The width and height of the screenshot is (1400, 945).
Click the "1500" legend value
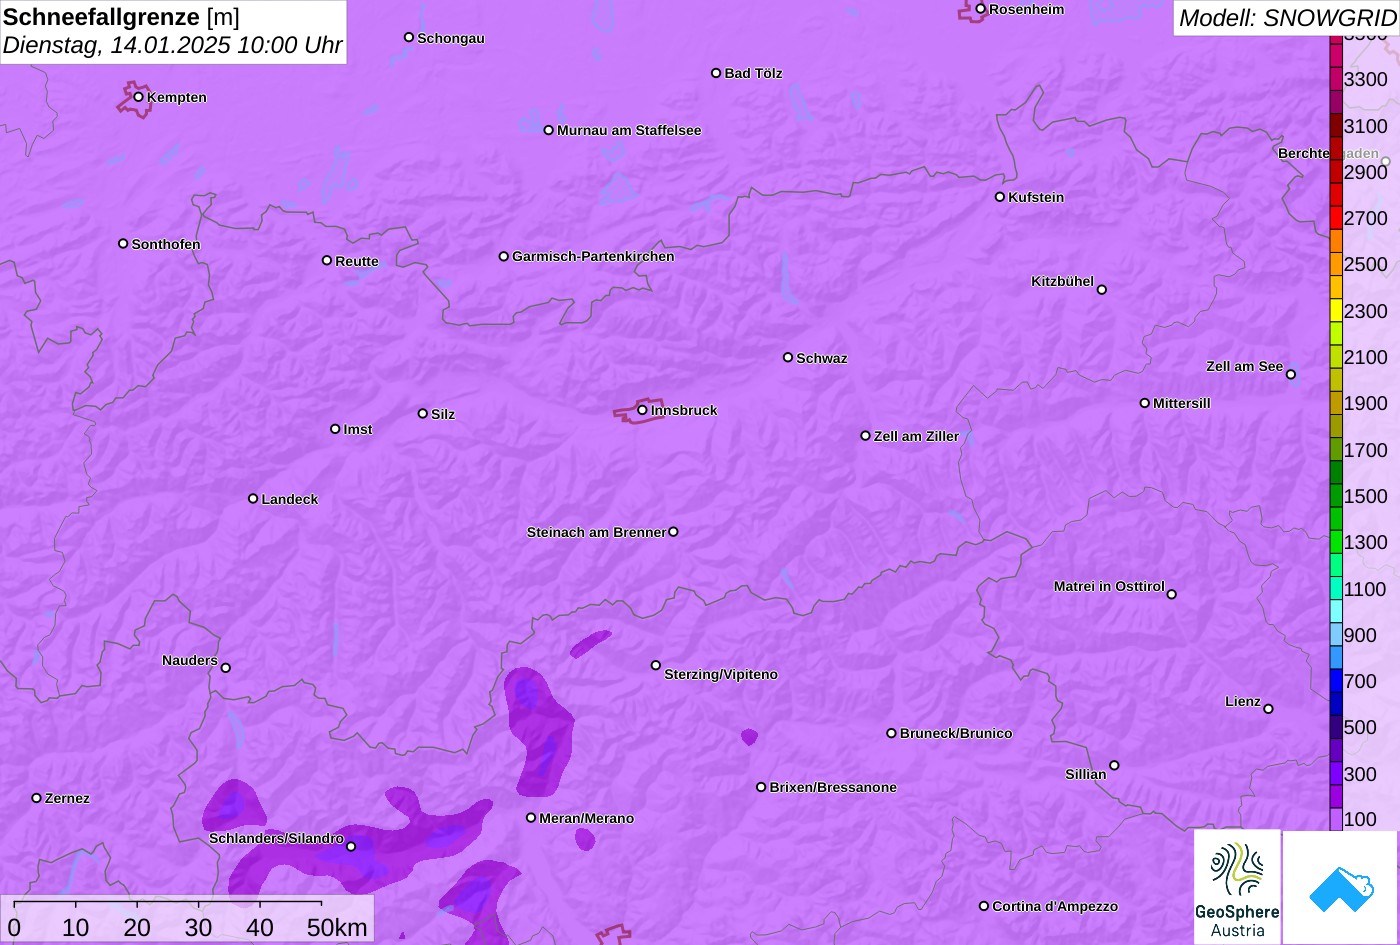[x=1366, y=496]
